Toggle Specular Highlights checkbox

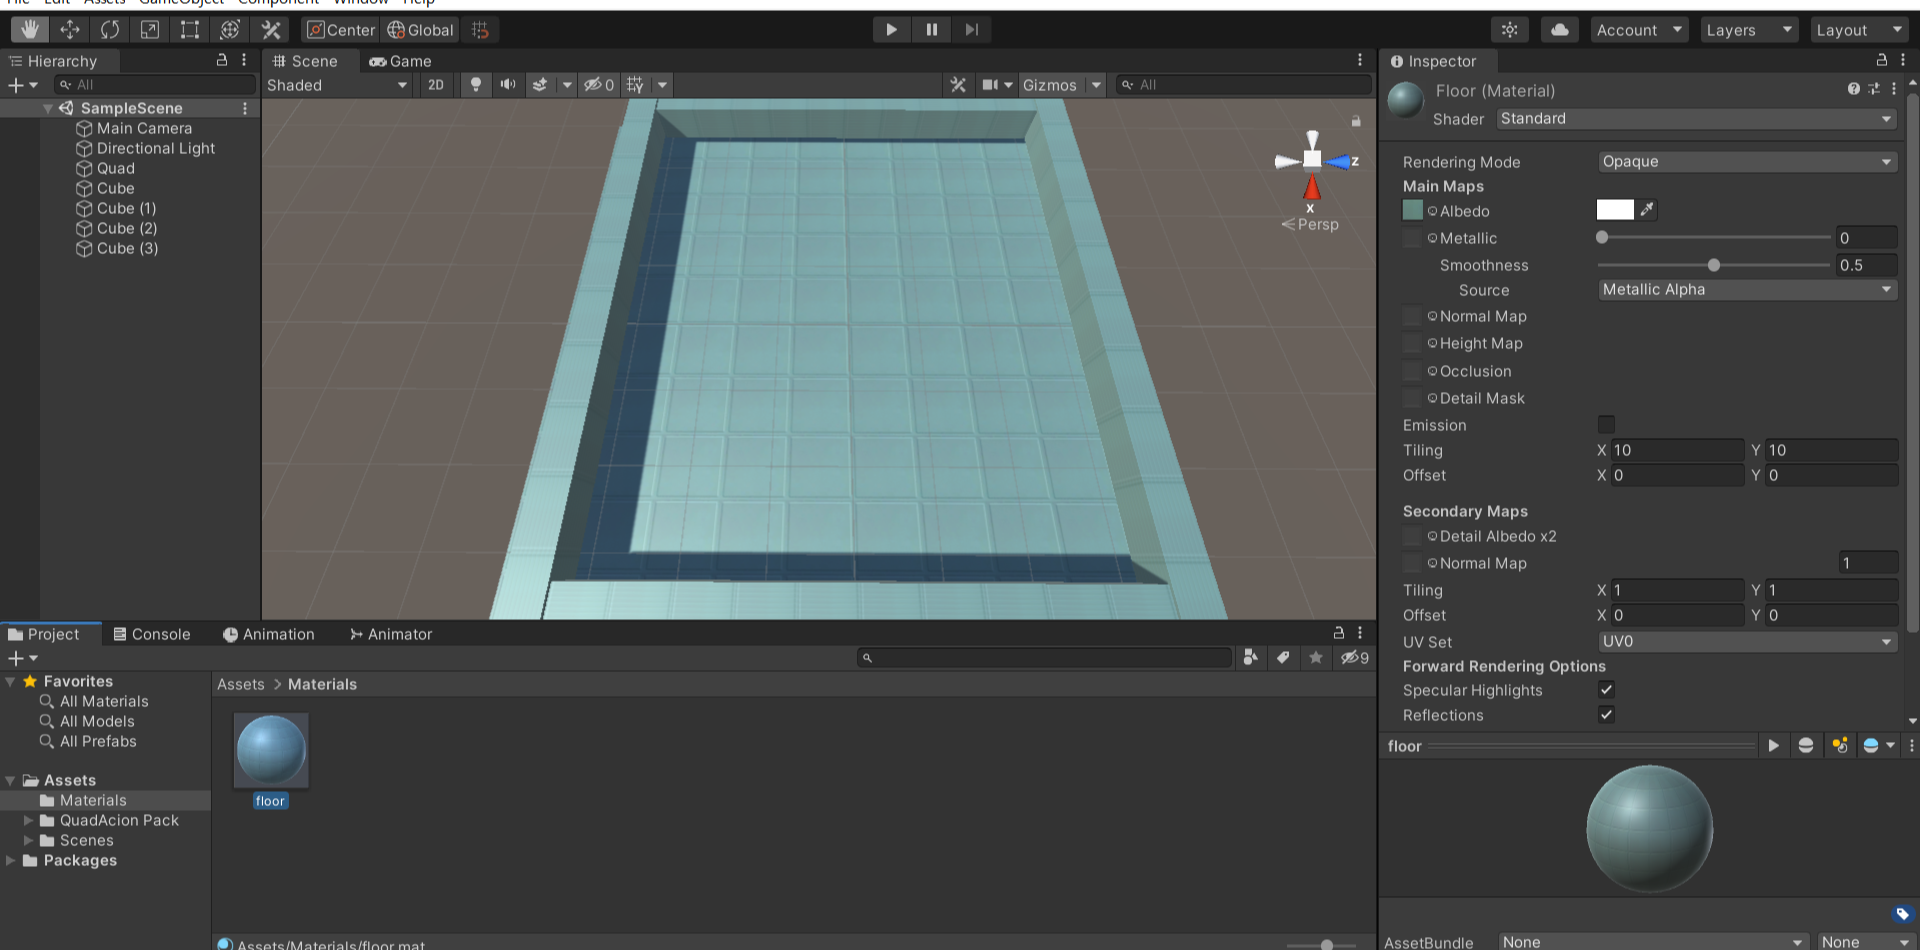click(x=1606, y=690)
